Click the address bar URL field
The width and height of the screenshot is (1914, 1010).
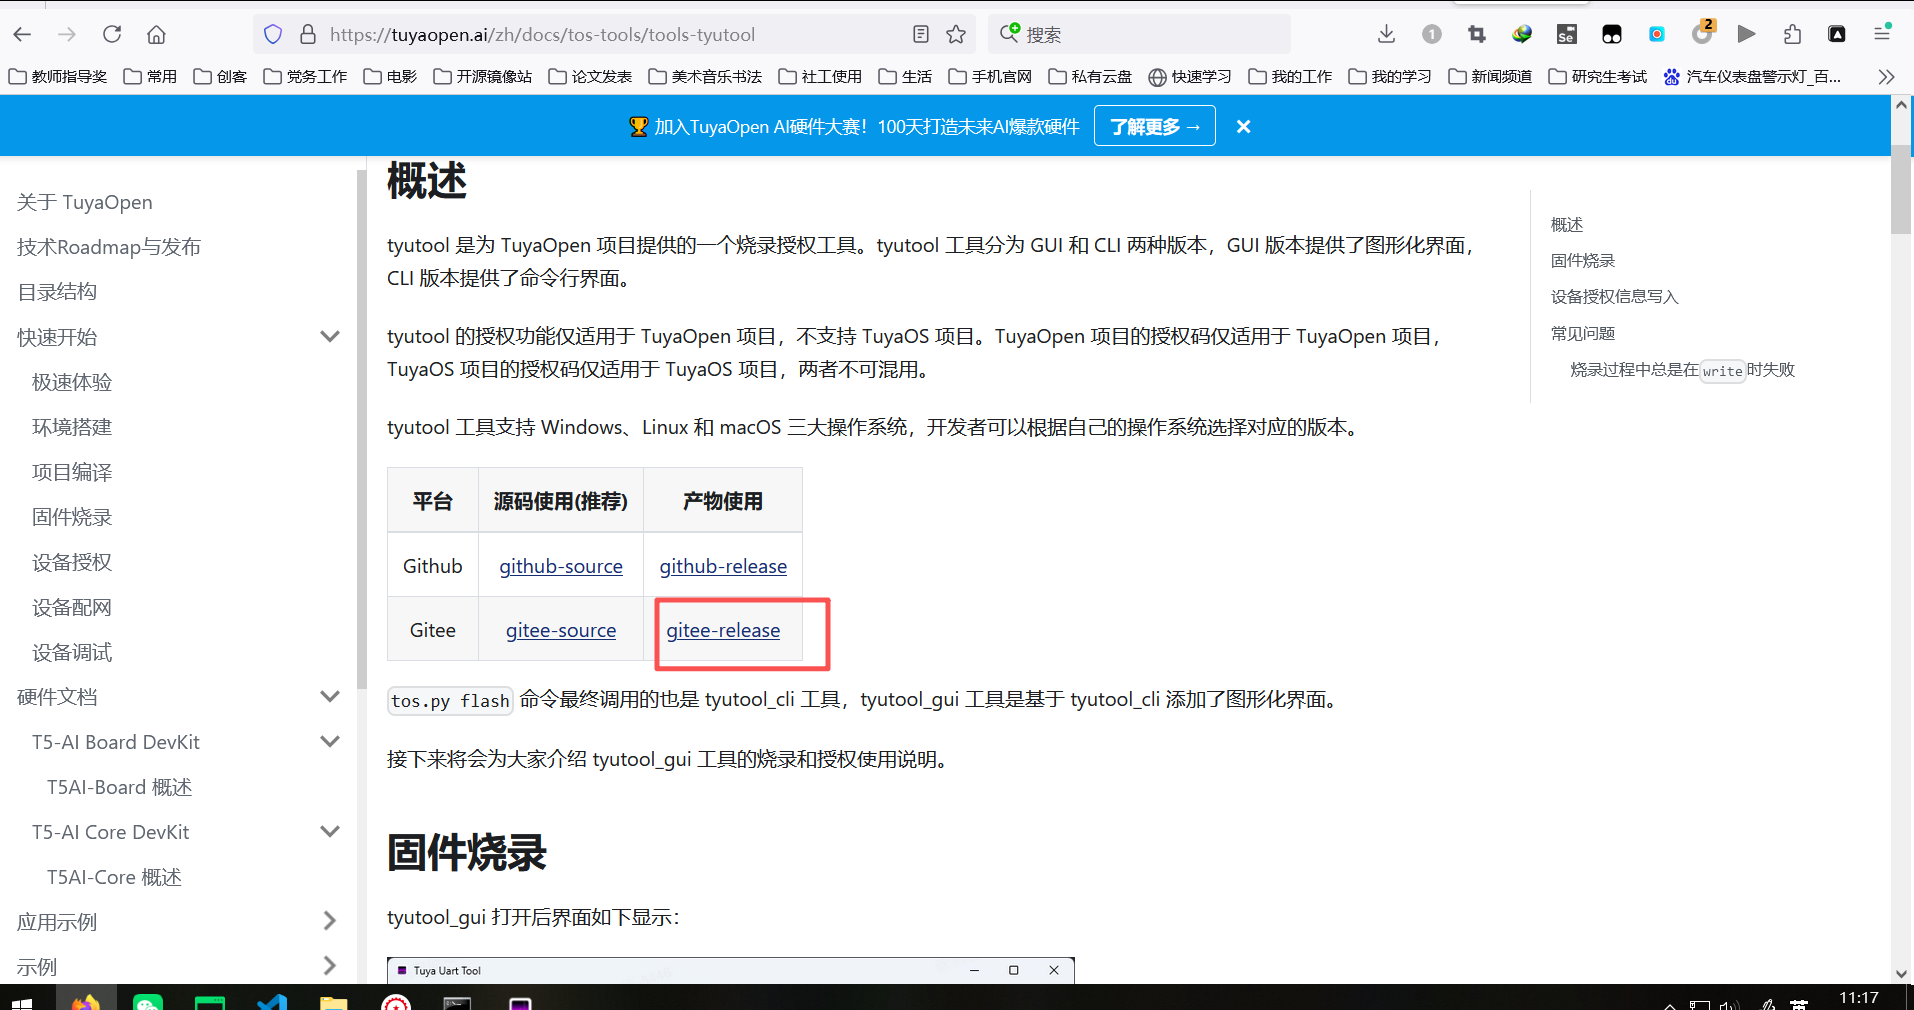612,34
